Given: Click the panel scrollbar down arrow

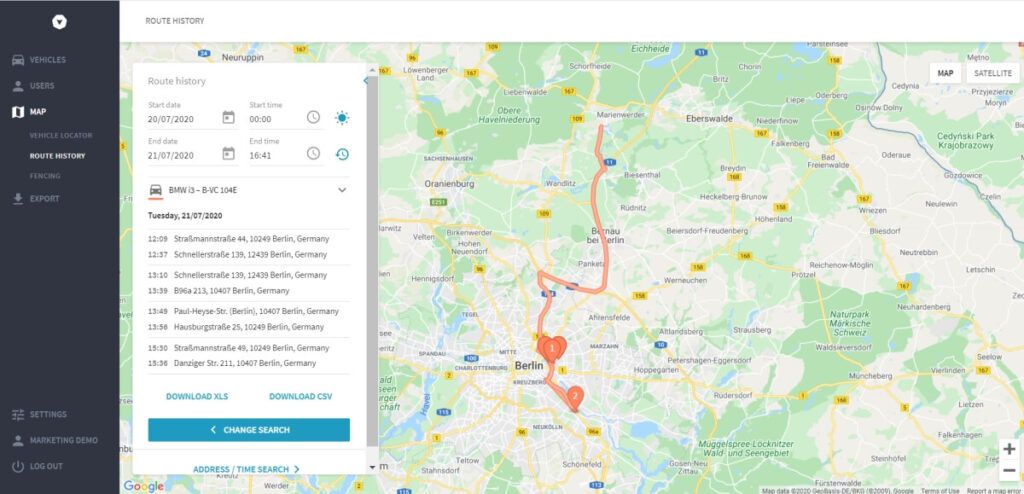Looking at the screenshot, I should coord(372,467).
